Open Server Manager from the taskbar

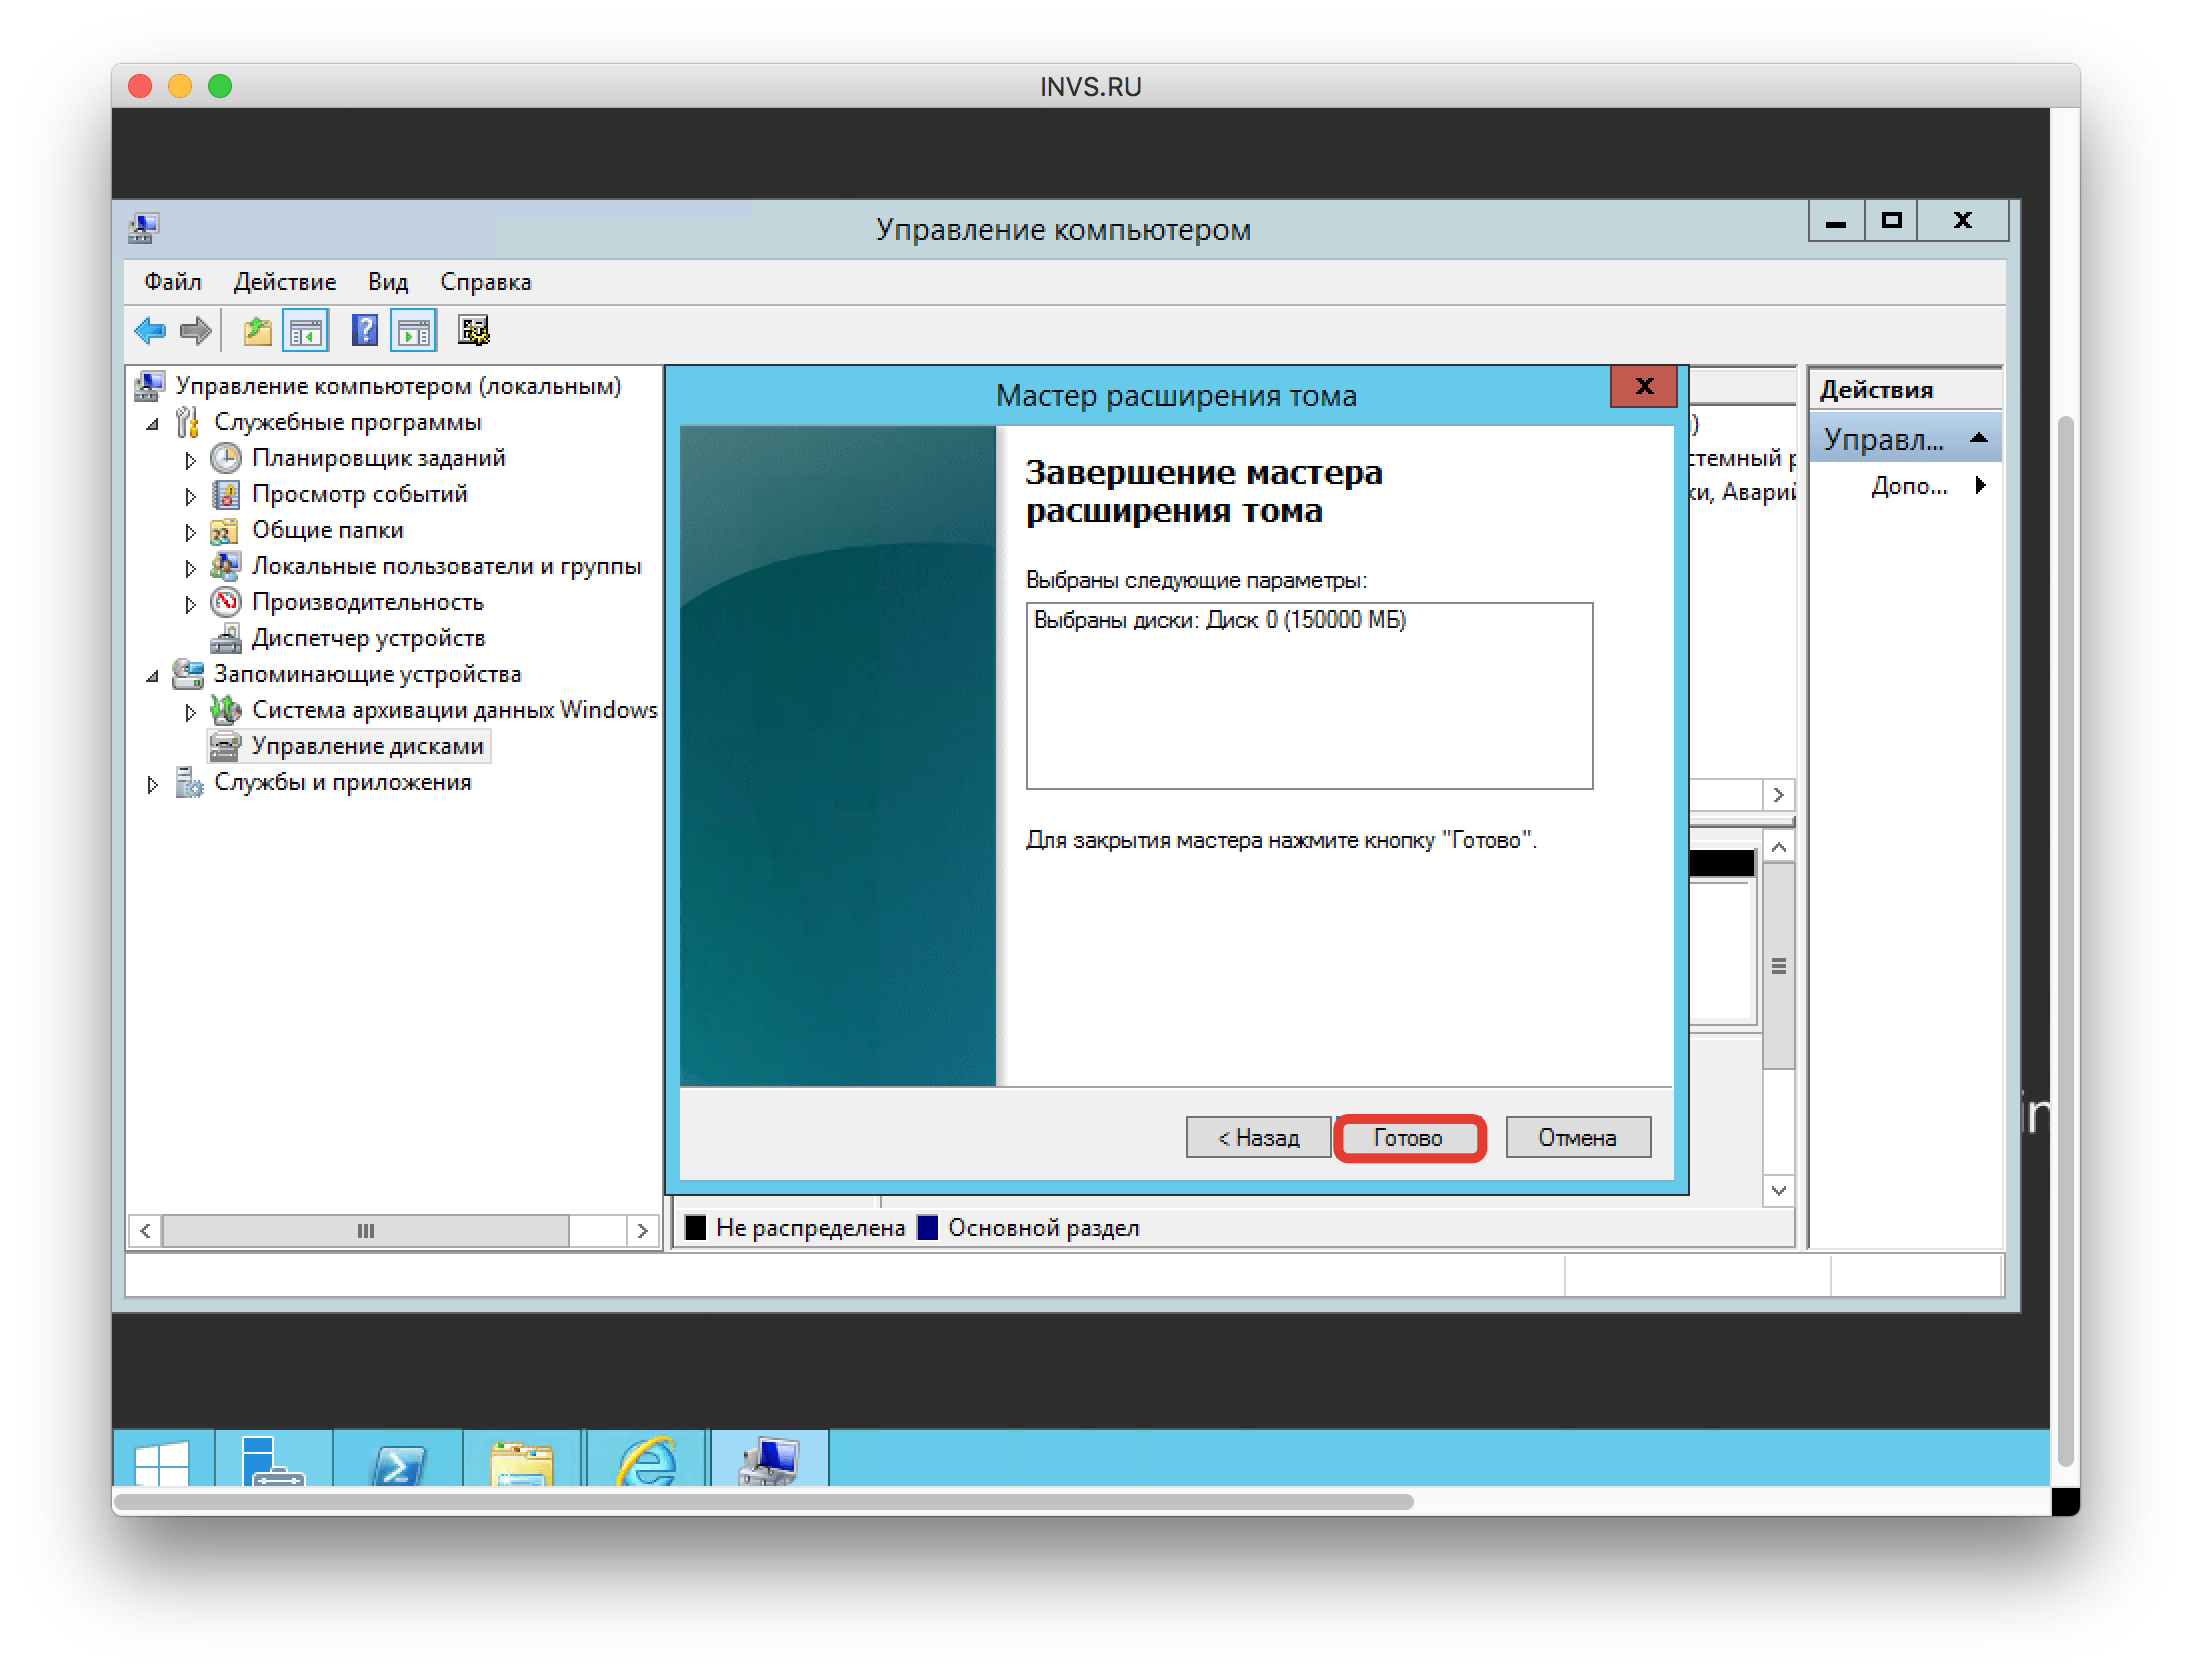[273, 1461]
